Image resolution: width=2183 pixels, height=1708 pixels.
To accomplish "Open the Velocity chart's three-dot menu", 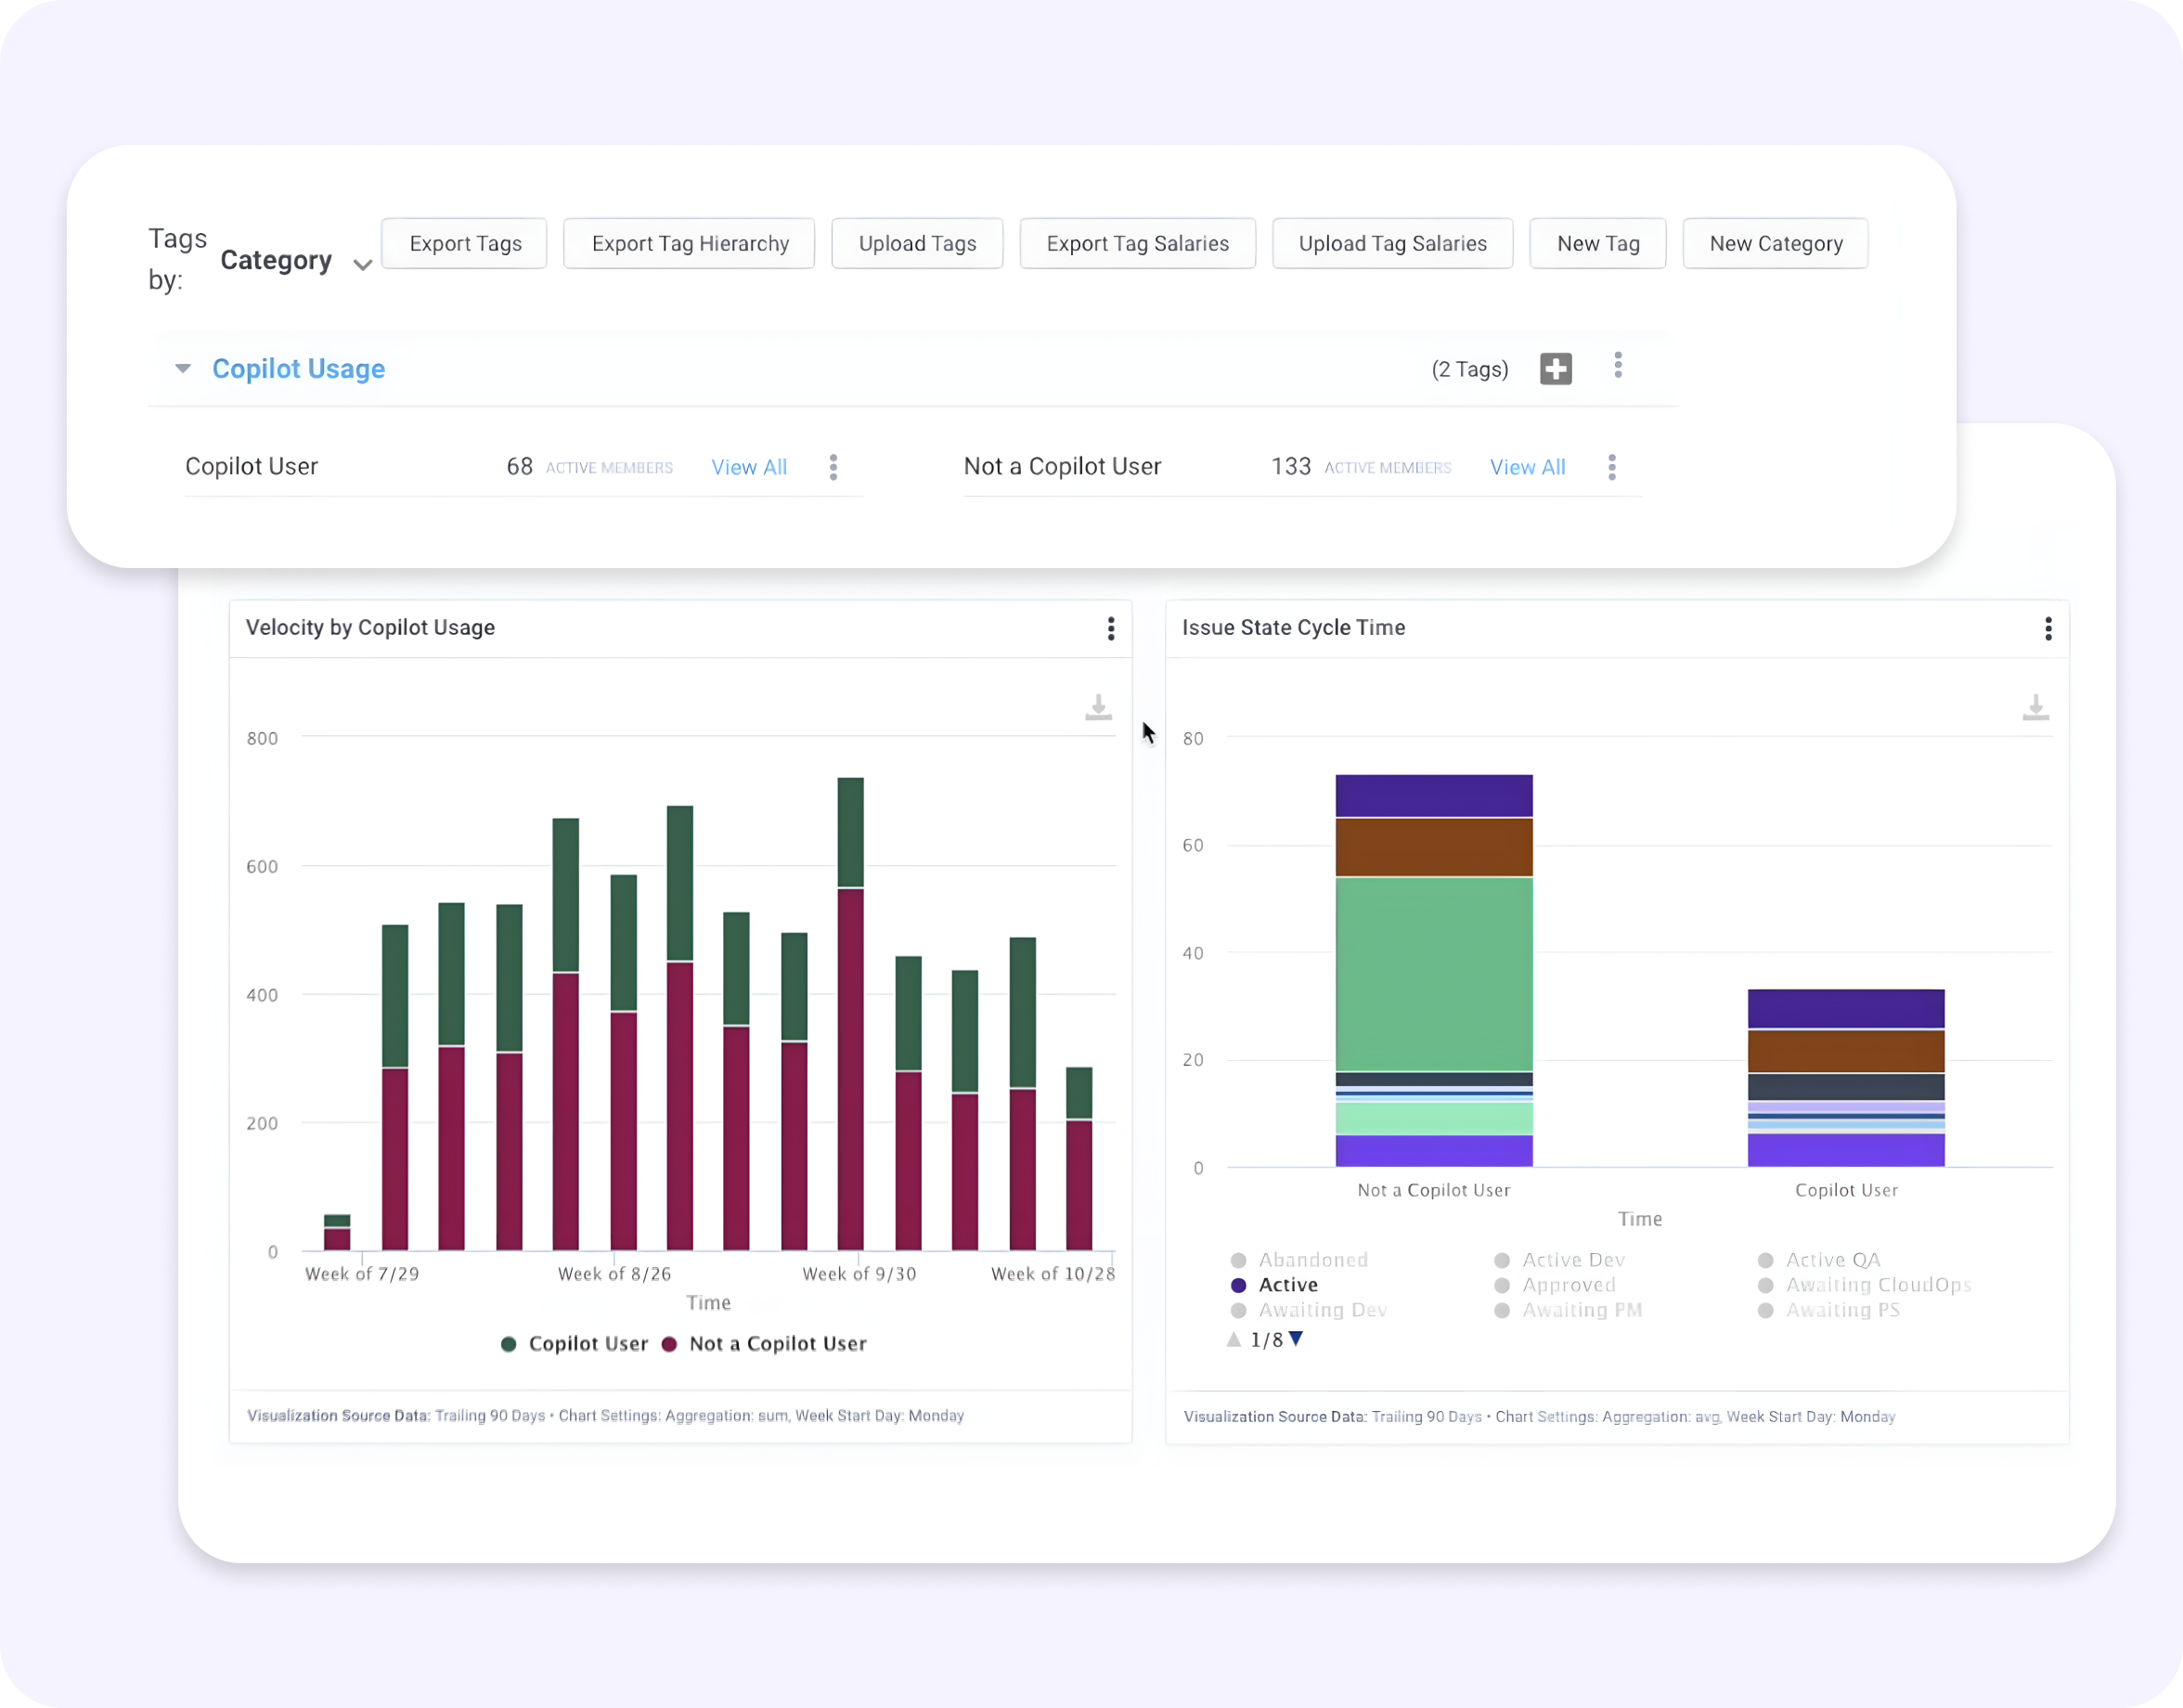I will (x=1110, y=628).
